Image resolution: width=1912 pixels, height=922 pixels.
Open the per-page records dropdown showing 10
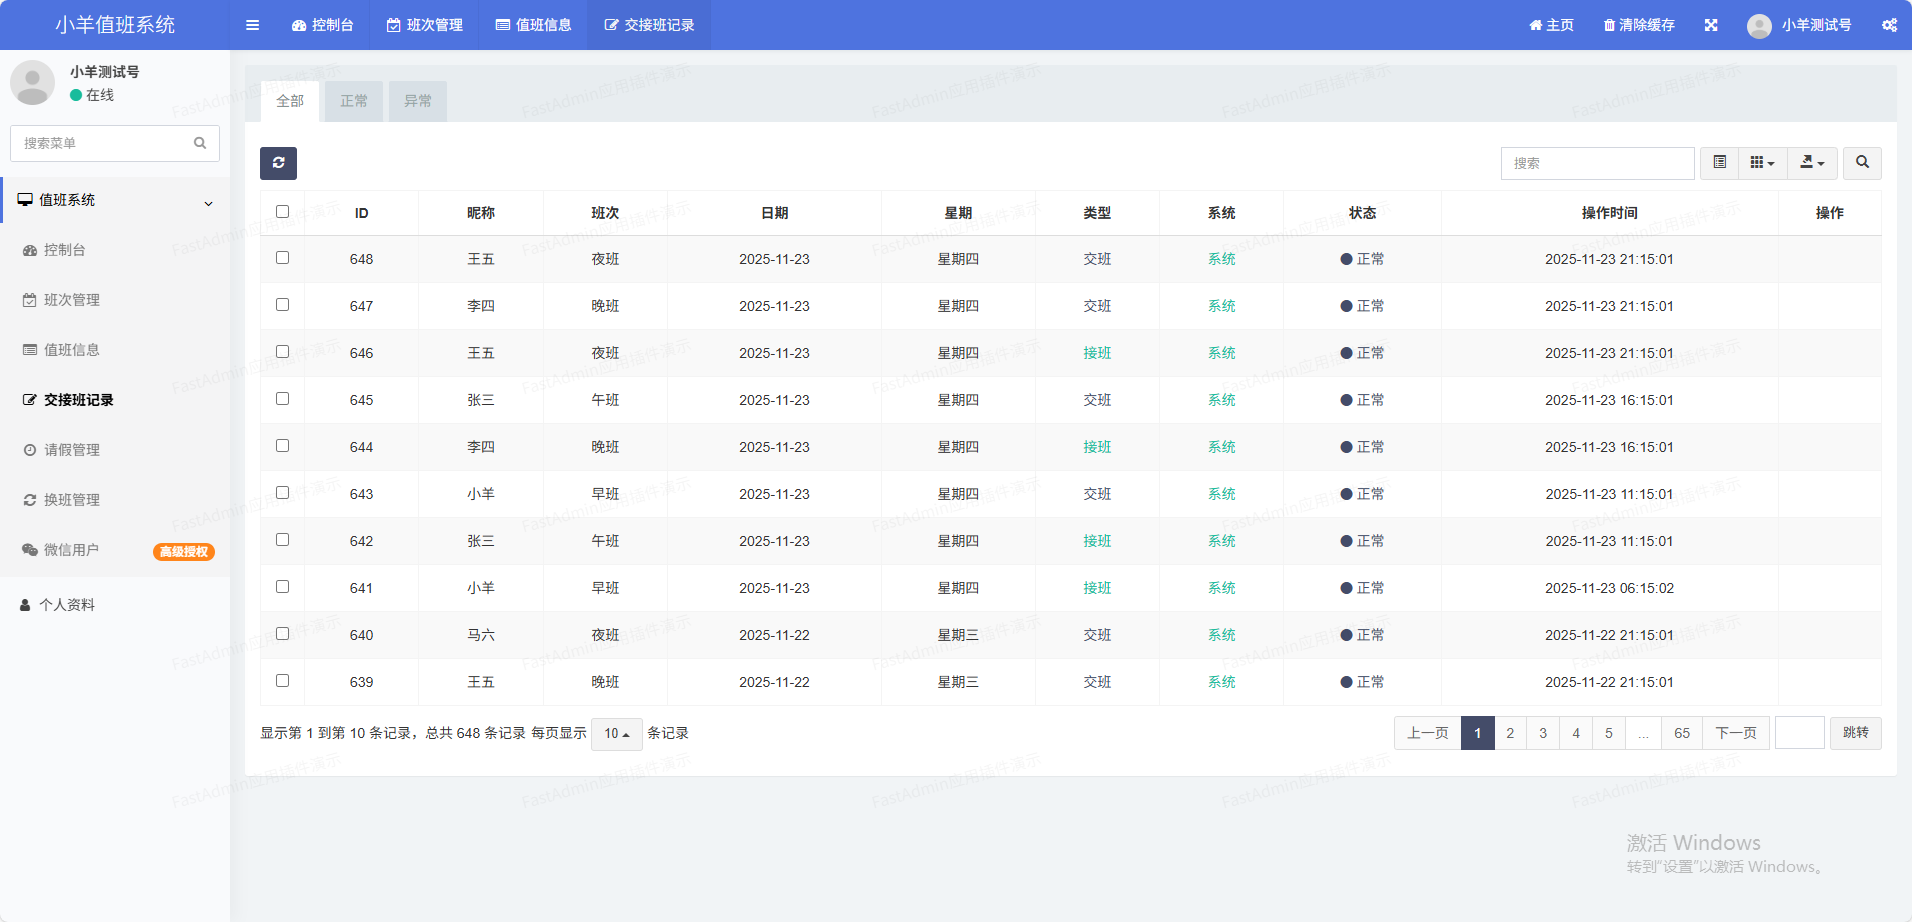point(616,734)
